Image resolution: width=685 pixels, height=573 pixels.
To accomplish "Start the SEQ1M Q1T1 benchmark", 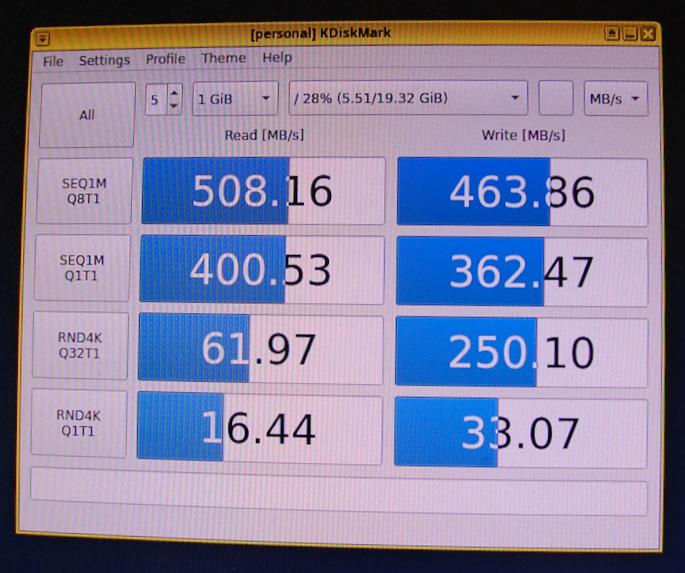I will pyautogui.click(x=82, y=268).
